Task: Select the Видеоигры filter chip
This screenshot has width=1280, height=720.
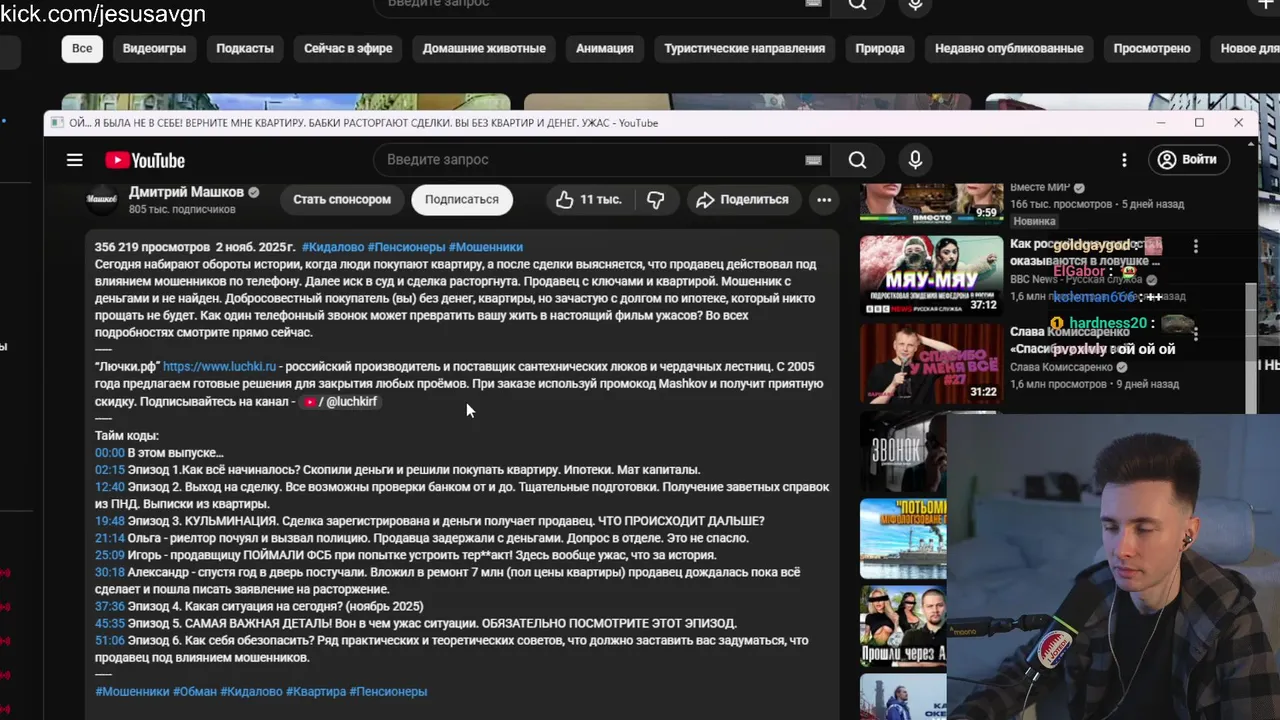Action: [154, 48]
